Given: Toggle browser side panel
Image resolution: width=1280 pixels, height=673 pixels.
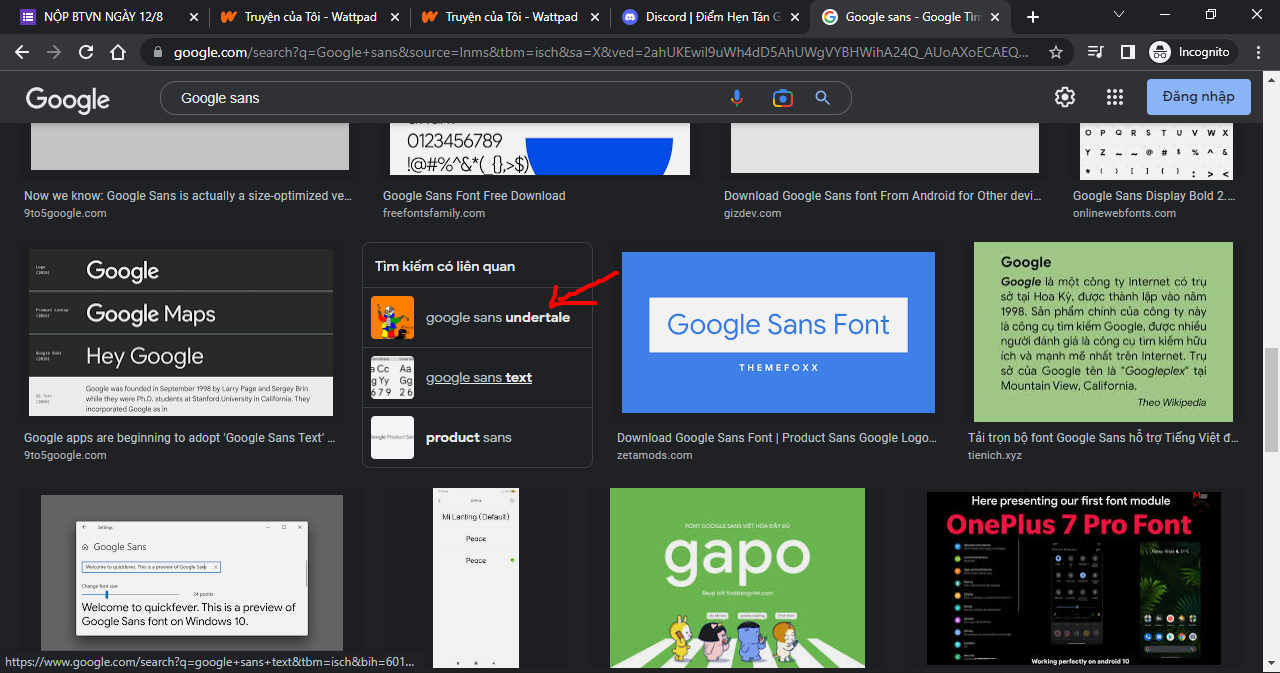Looking at the screenshot, I should point(1128,52).
